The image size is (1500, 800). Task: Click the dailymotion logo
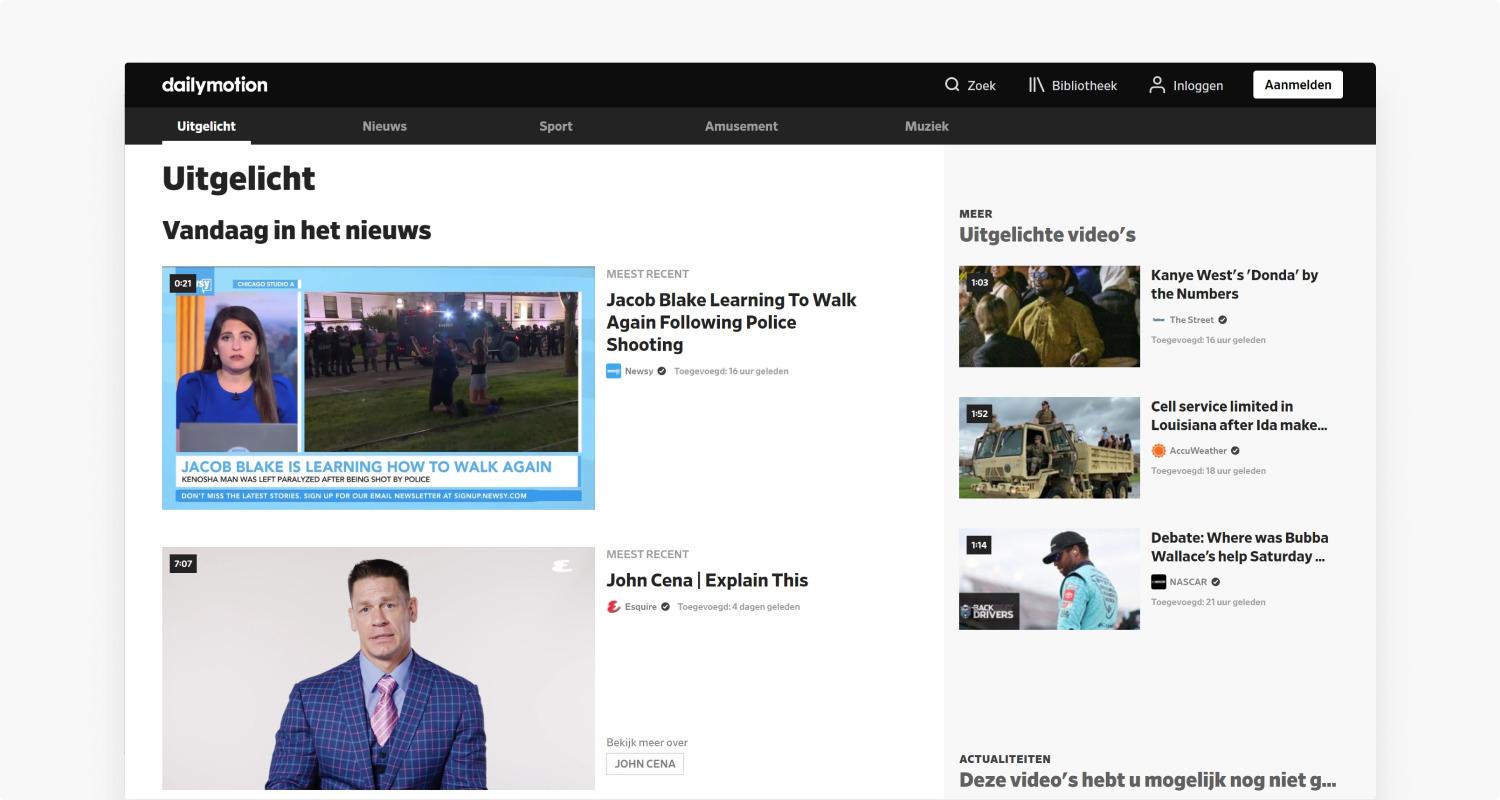(215, 85)
